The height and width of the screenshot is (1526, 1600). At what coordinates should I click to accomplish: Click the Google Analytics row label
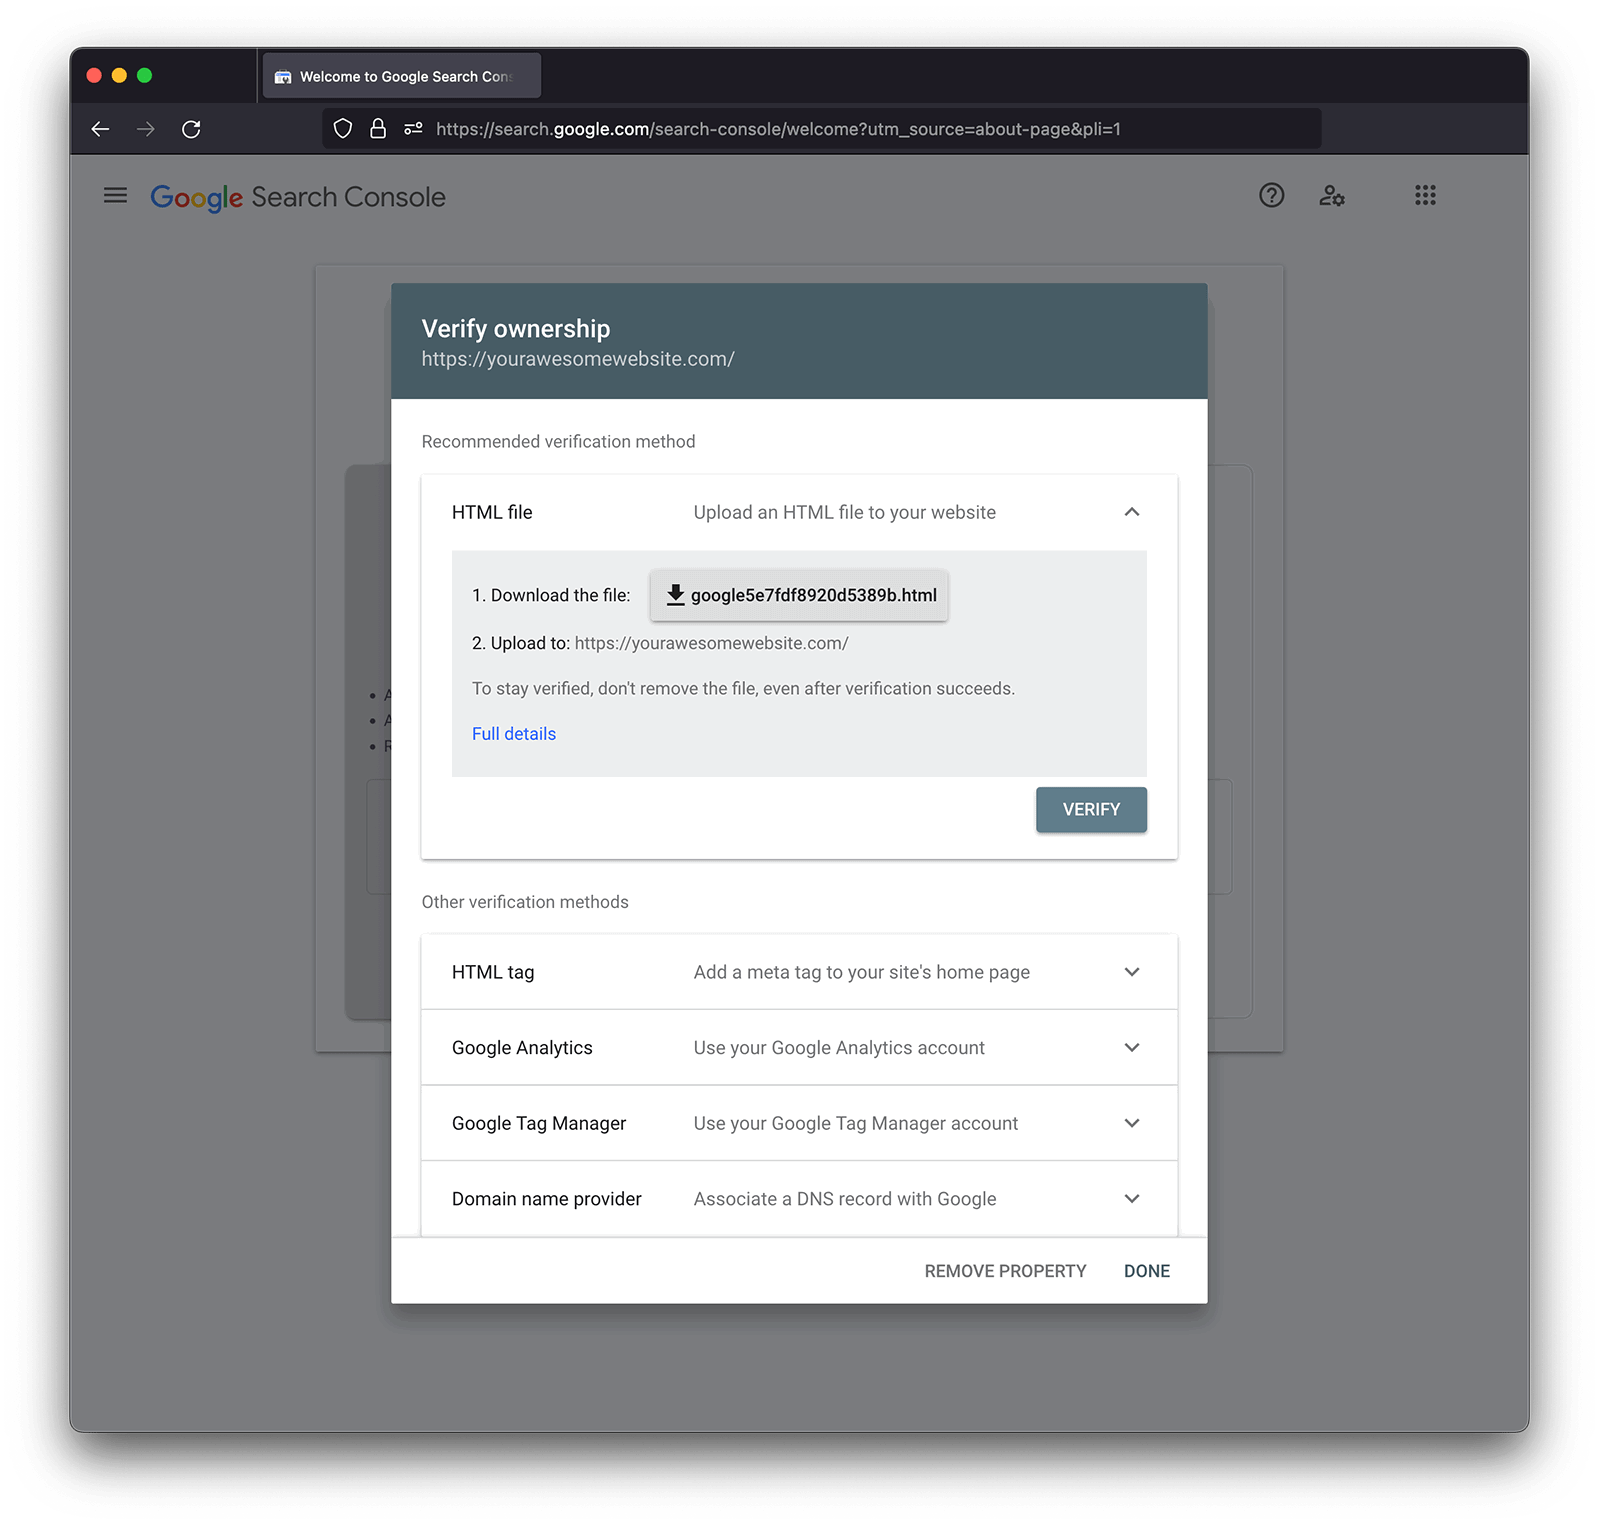pyautogui.click(x=522, y=1048)
